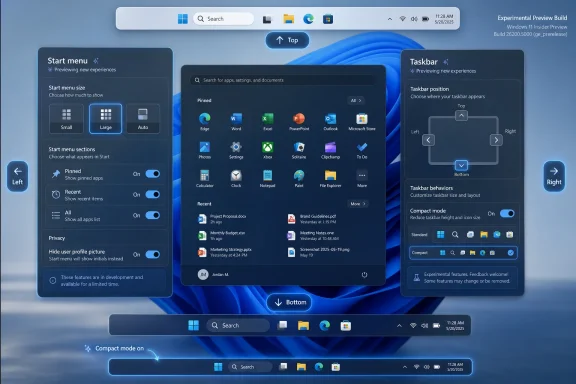Viewport: 576px width, 384px height.
Task: Toggle the Recent section switch
Action: pos(153,194)
